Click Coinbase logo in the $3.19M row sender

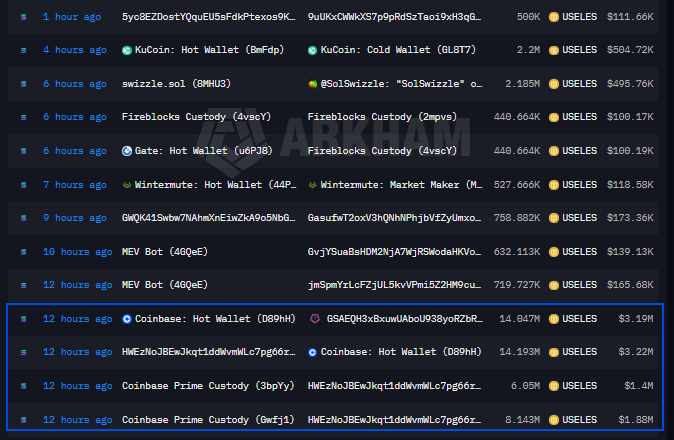click(x=127, y=319)
